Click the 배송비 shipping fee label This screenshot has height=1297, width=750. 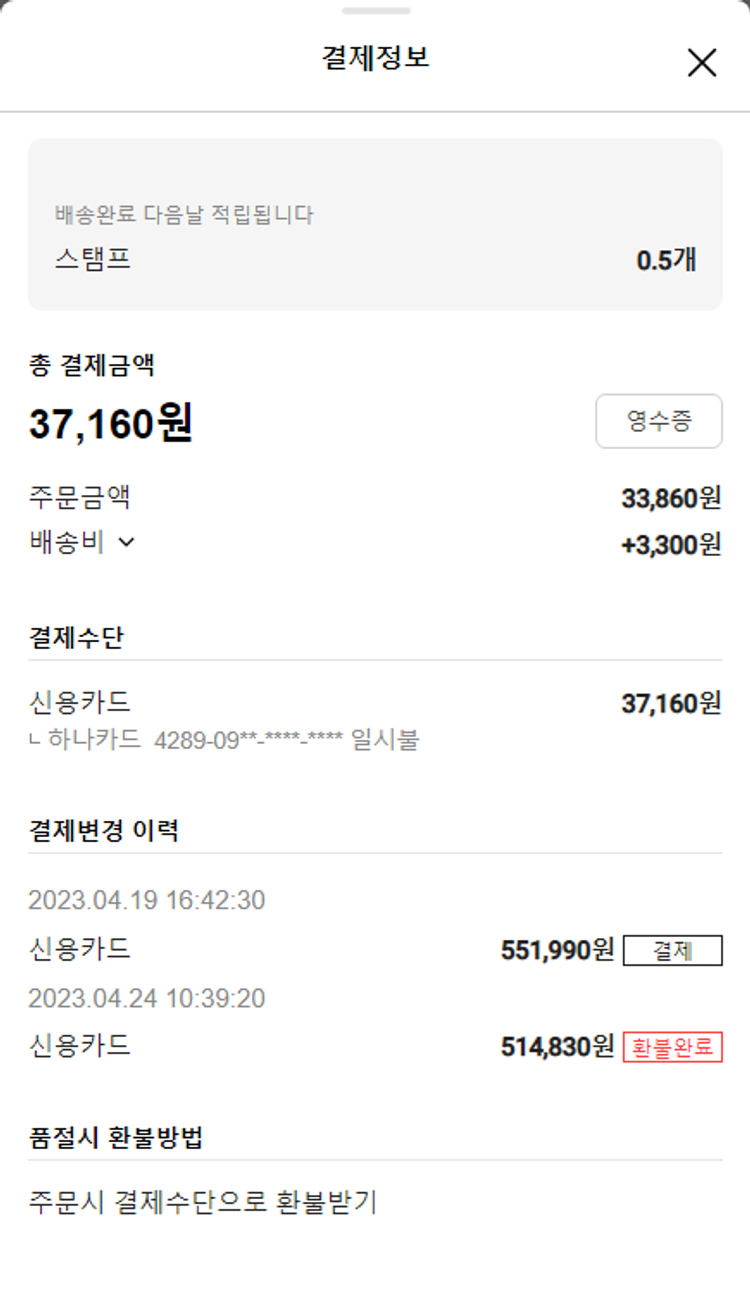(x=66, y=543)
